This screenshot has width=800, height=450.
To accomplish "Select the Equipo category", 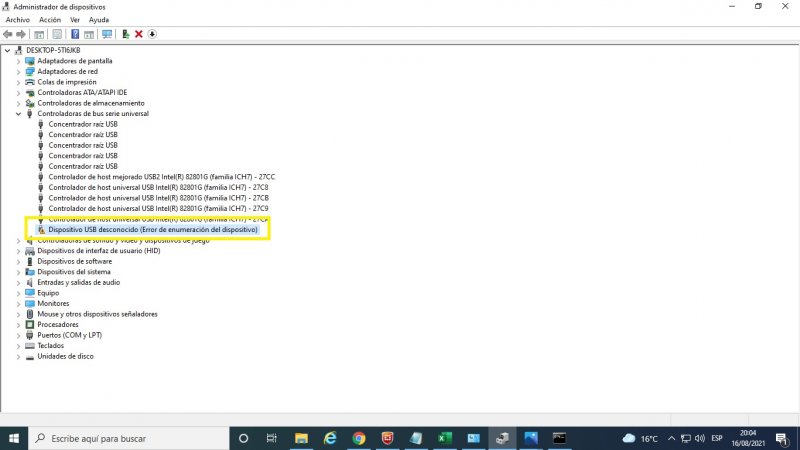I will [x=48, y=293].
